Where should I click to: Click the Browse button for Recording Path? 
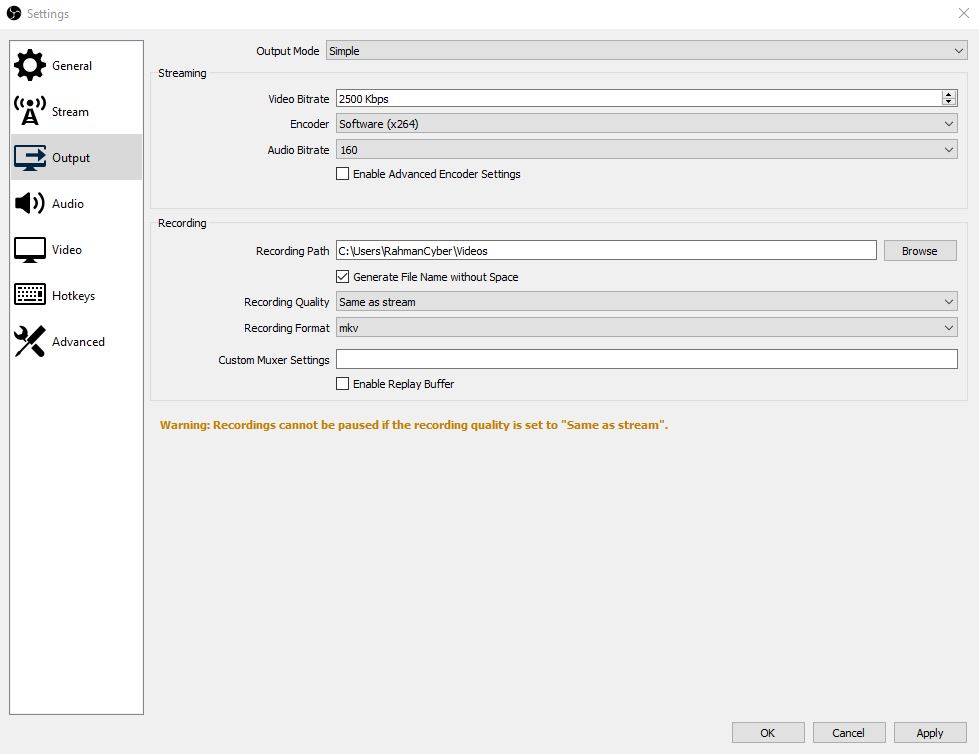tap(919, 250)
